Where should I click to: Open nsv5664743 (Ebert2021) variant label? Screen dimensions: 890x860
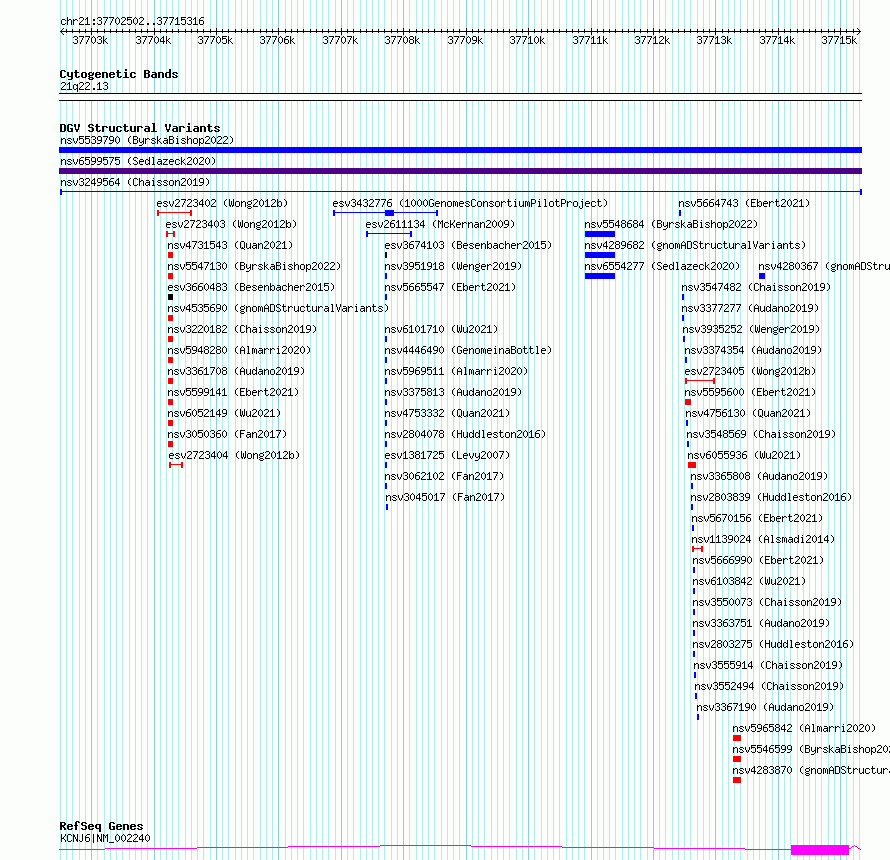[x=744, y=203]
